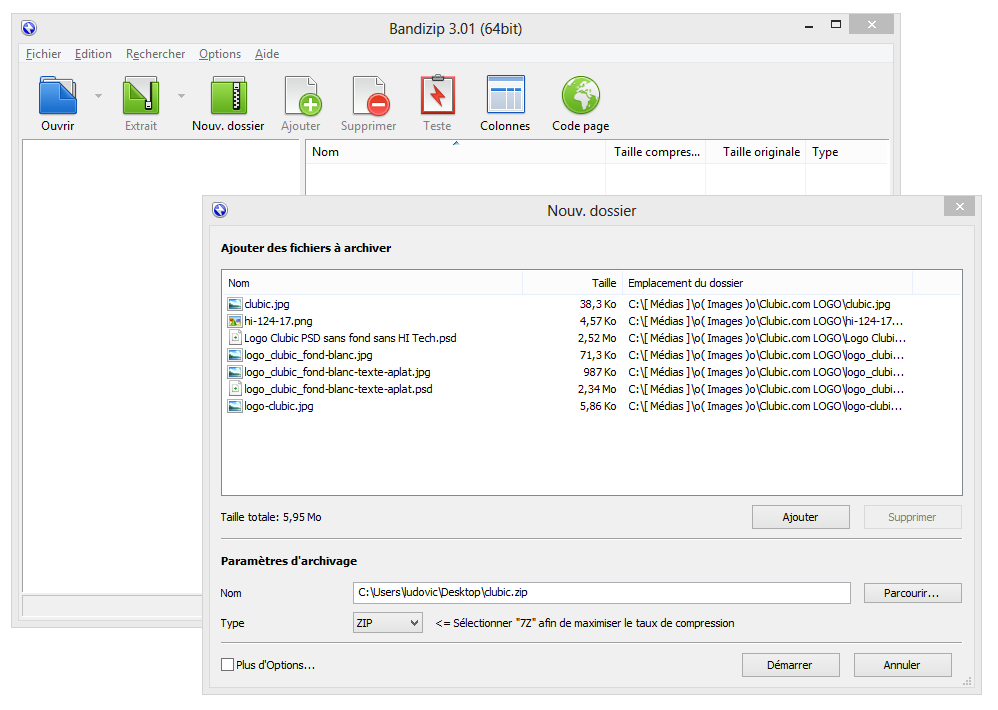Viewport: 998px width, 710px height.
Task: Open the Options menu
Action: click(x=219, y=54)
